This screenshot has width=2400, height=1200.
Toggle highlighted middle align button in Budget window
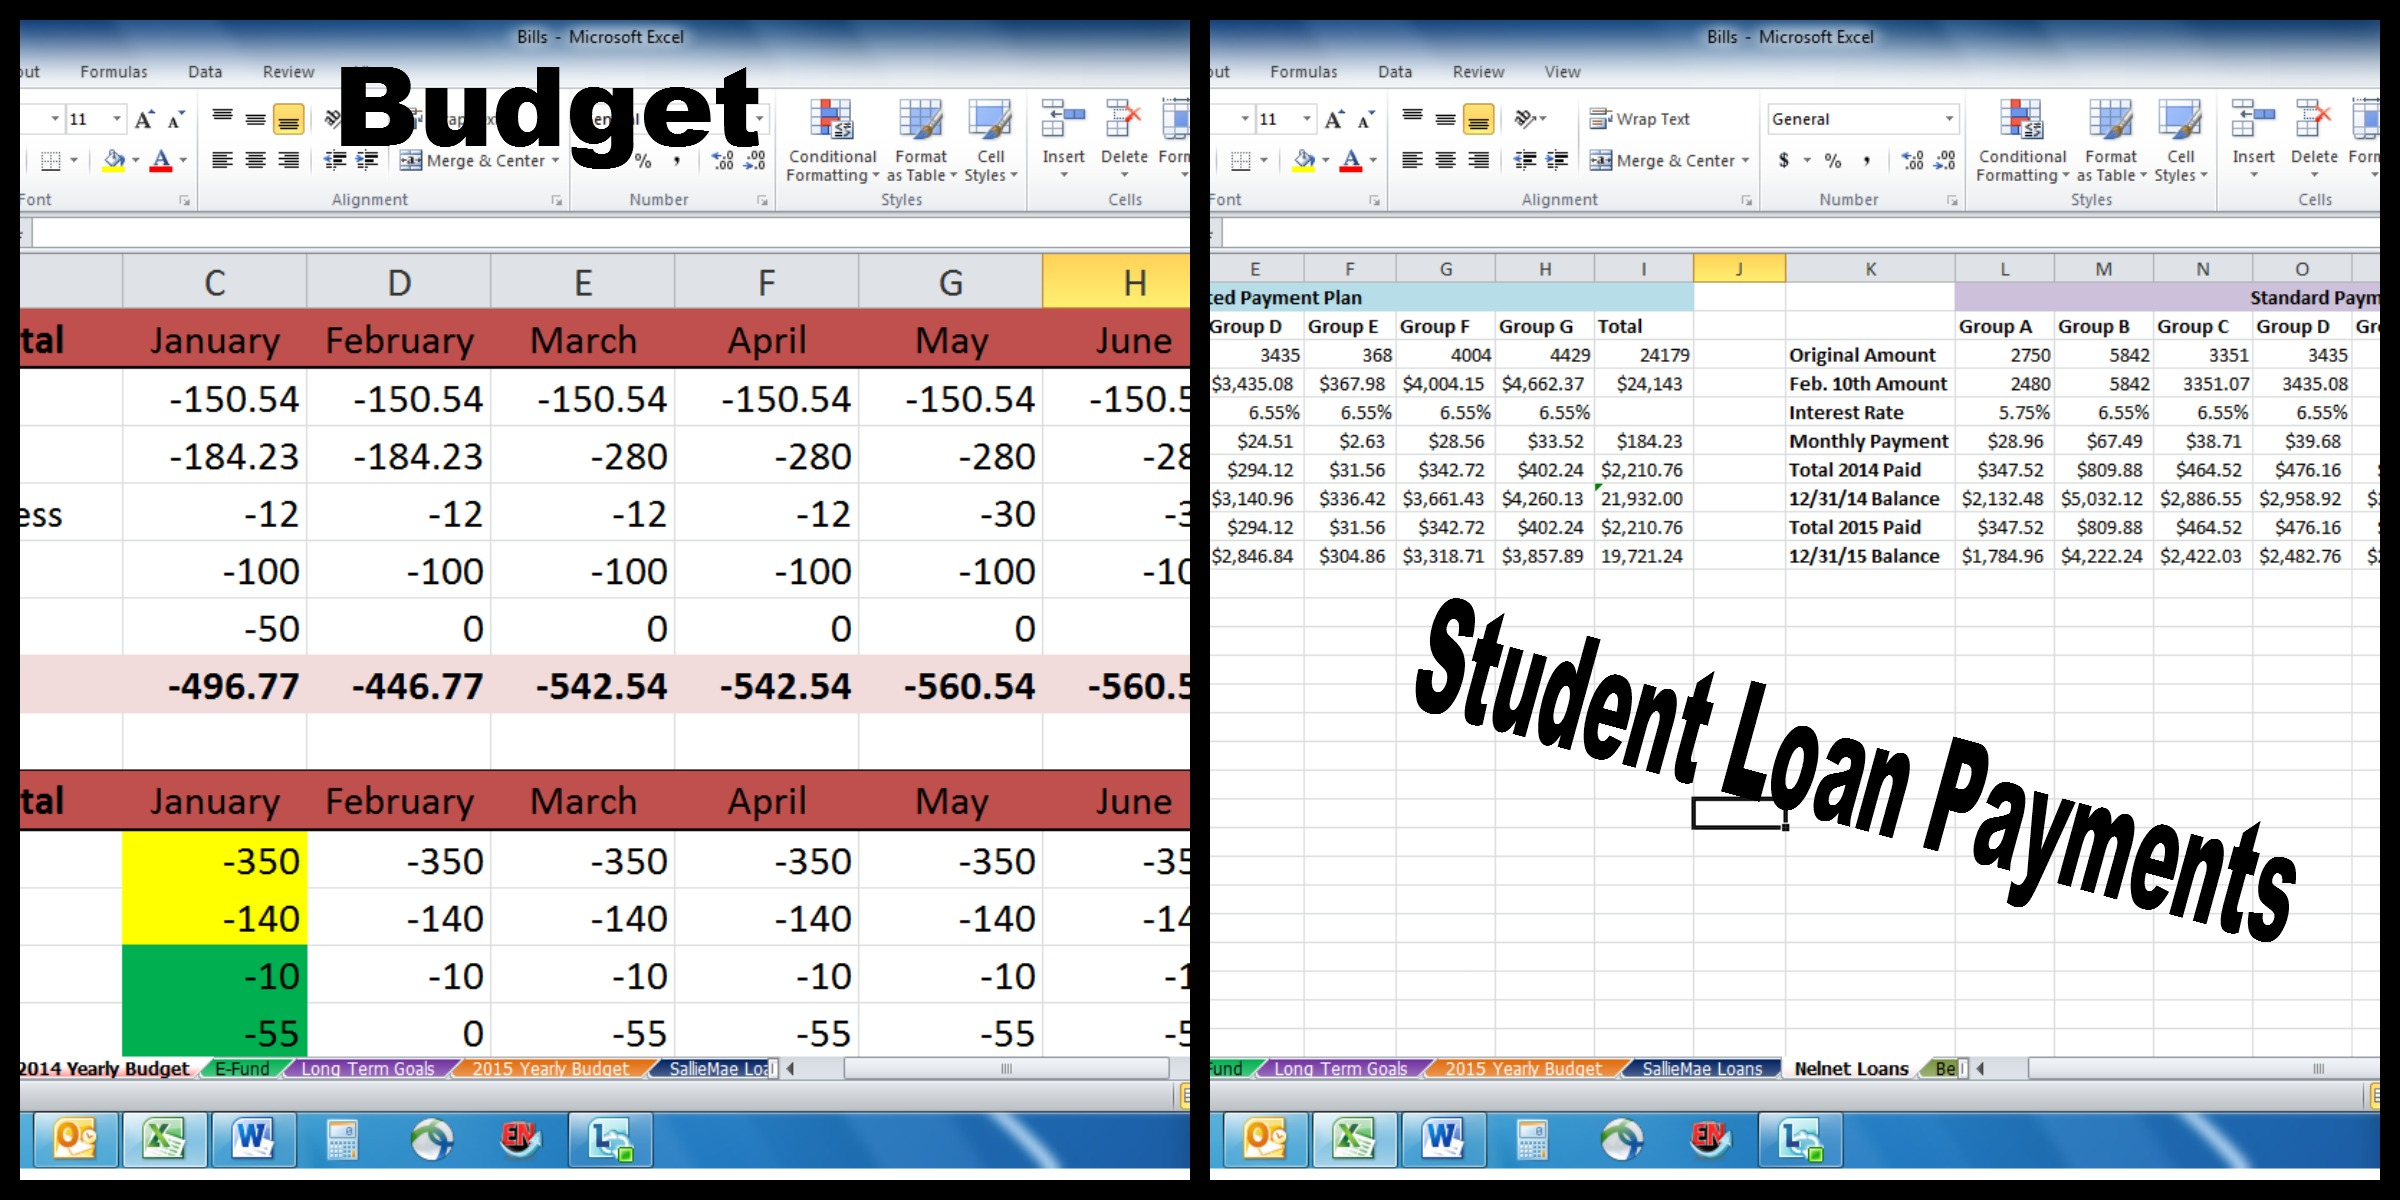click(288, 119)
